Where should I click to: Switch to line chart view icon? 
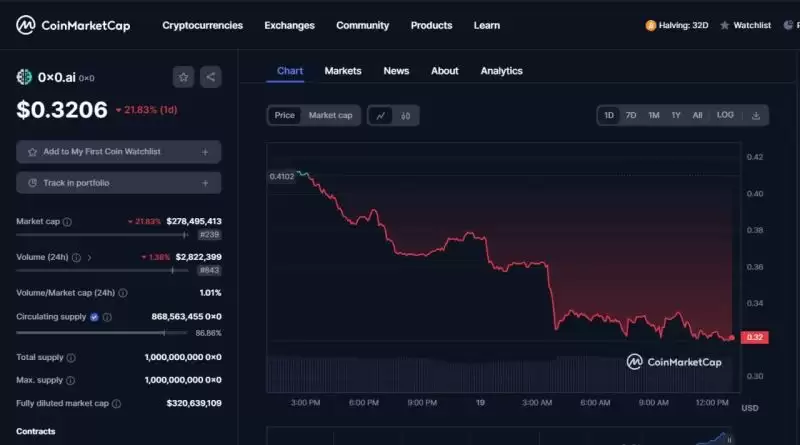(x=381, y=116)
